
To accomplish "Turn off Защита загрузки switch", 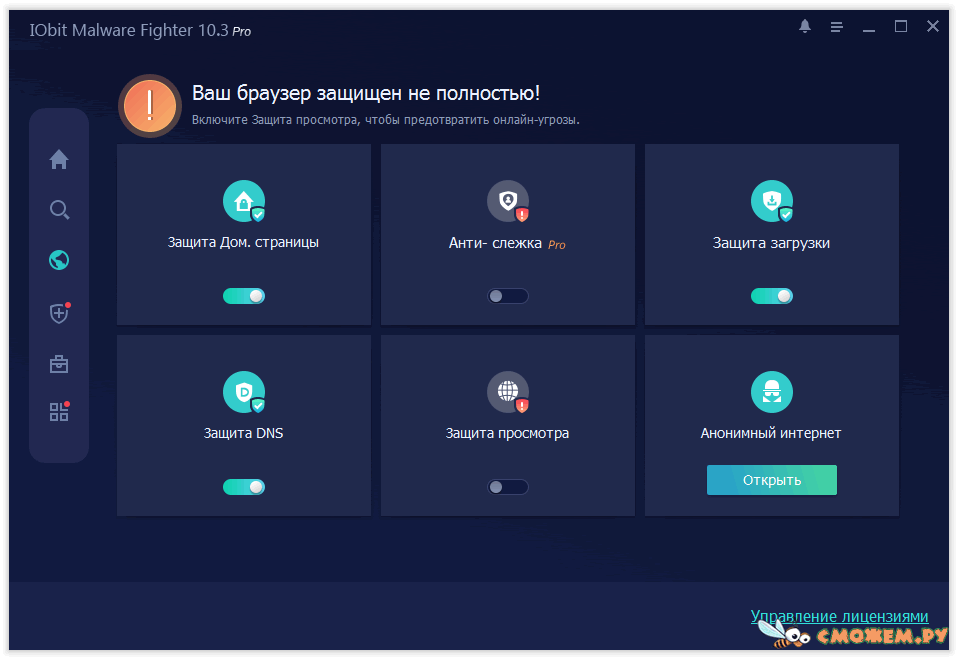I will pyautogui.click(x=772, y=296).
